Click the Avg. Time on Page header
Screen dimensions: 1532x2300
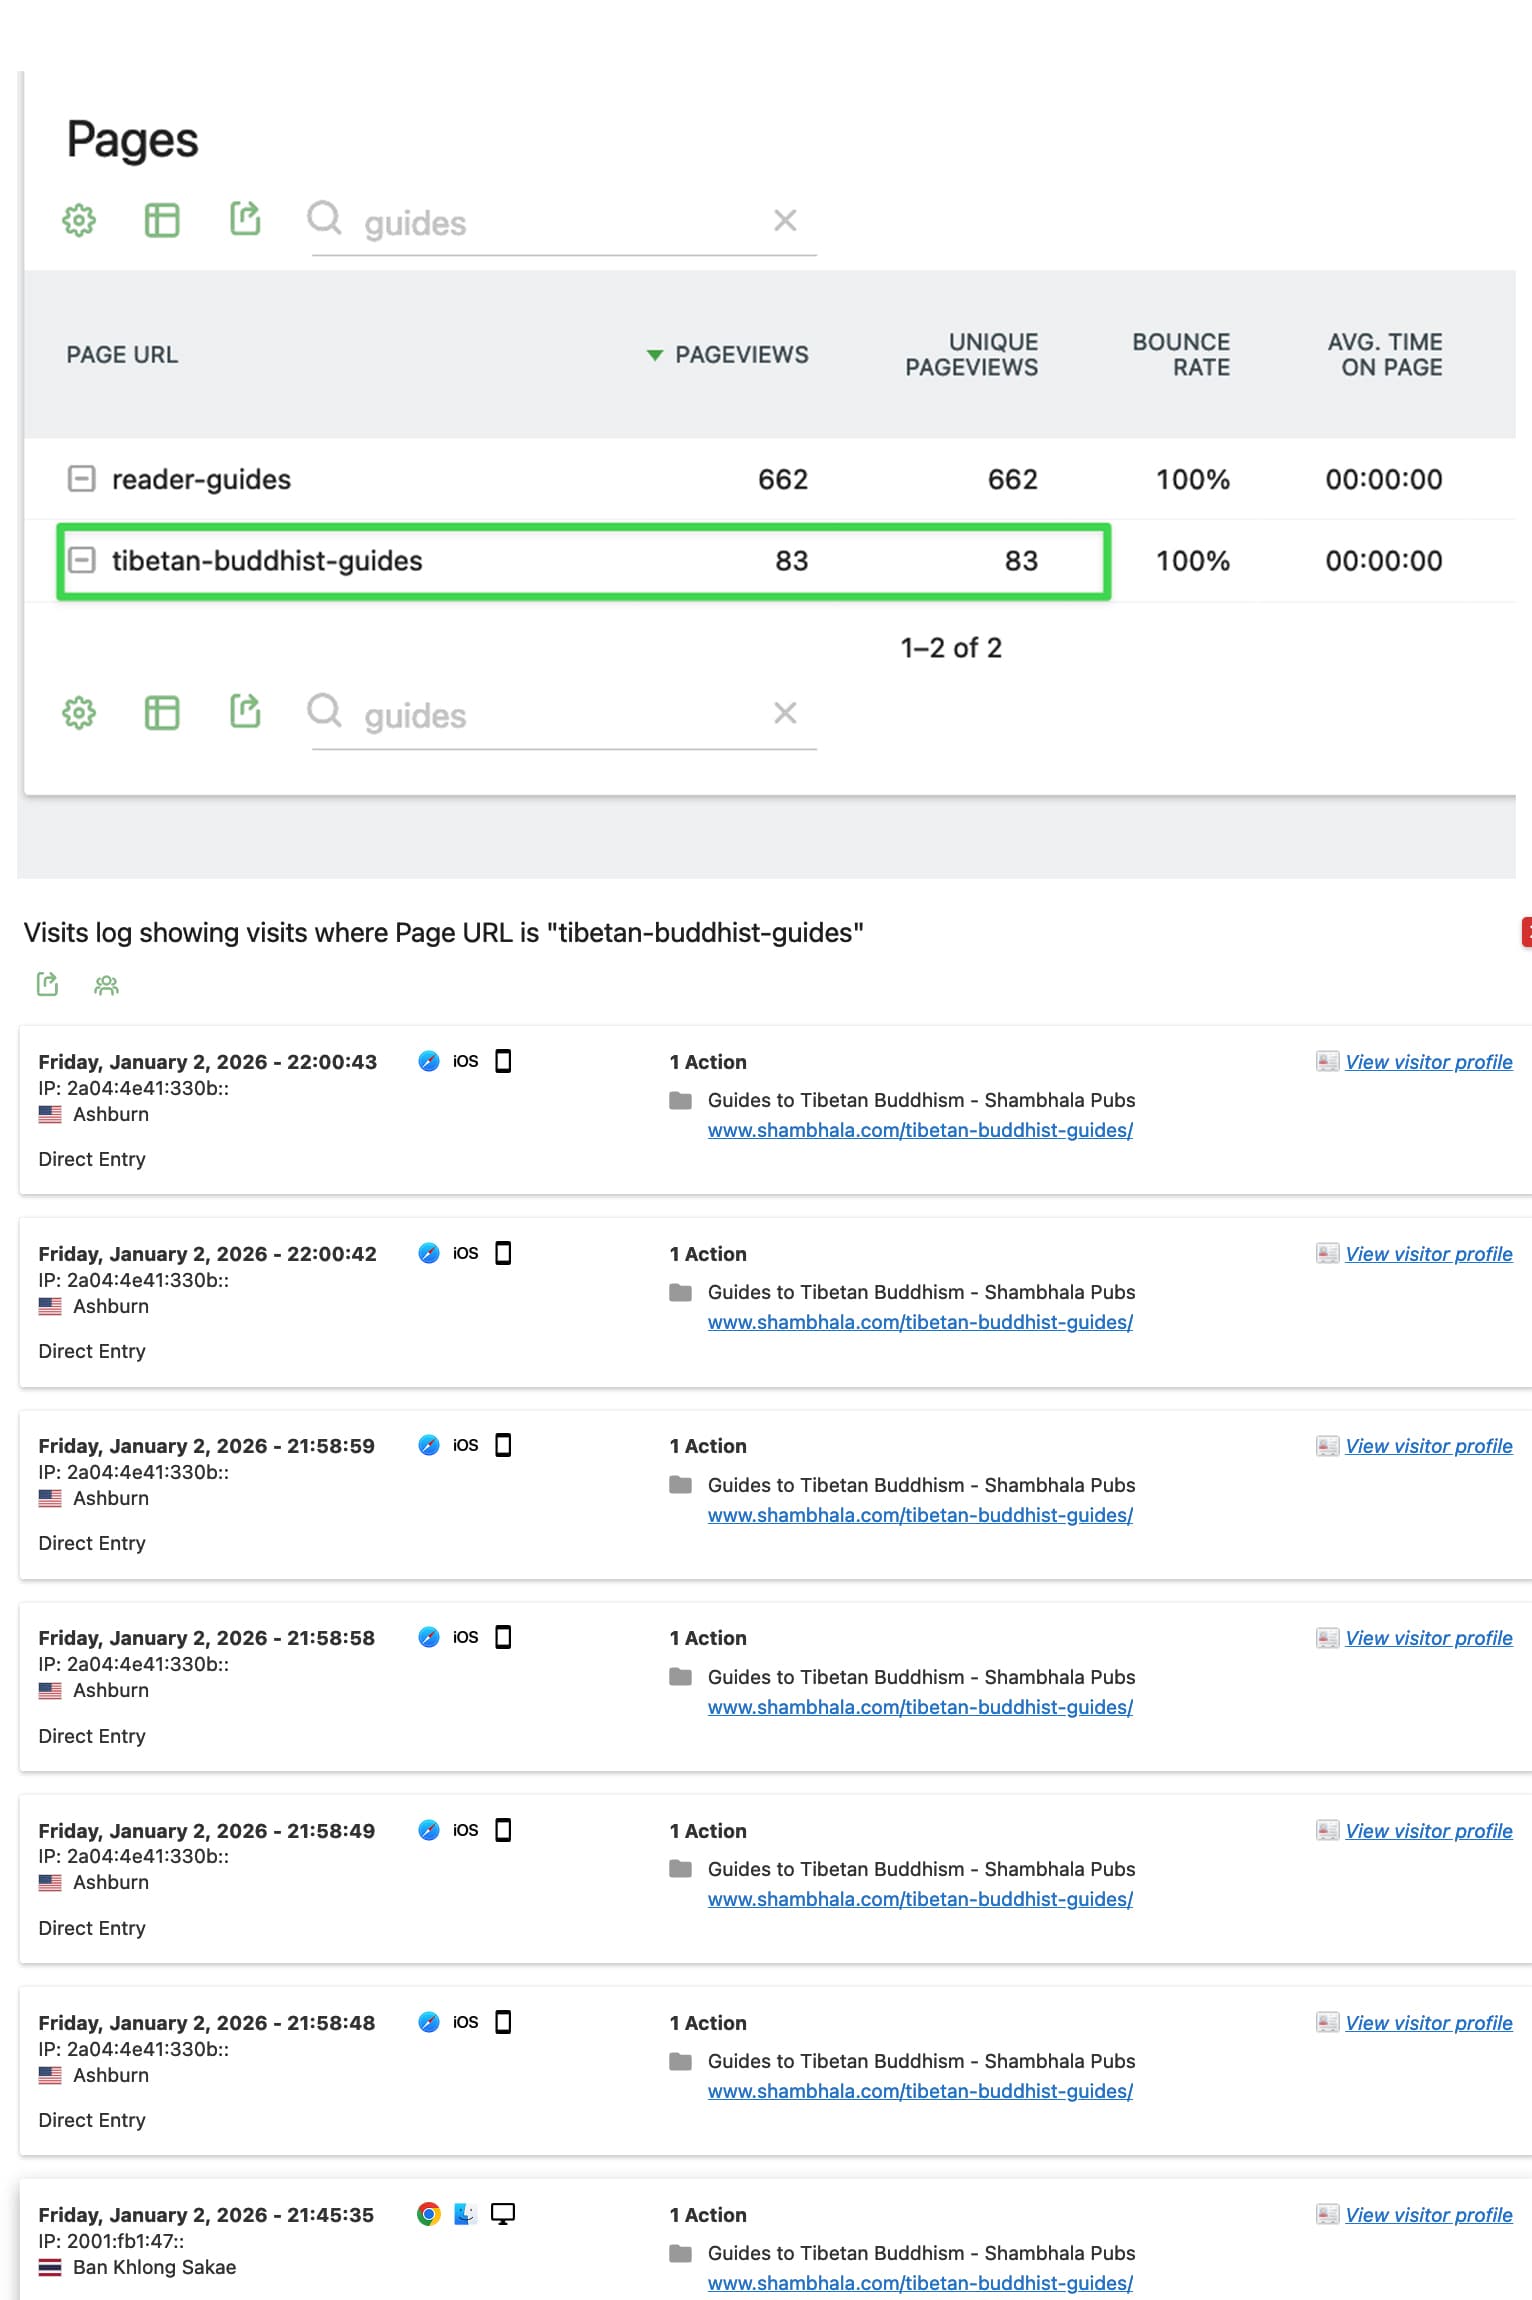(x=1384, y=355)
